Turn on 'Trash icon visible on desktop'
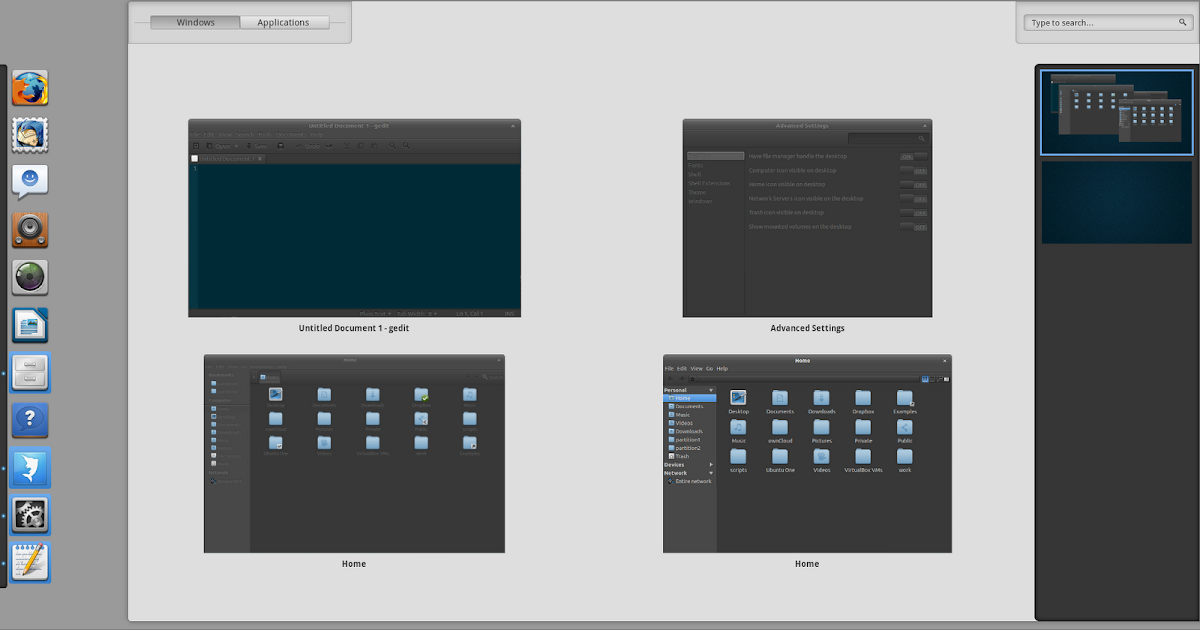 (x=913, y=212)
